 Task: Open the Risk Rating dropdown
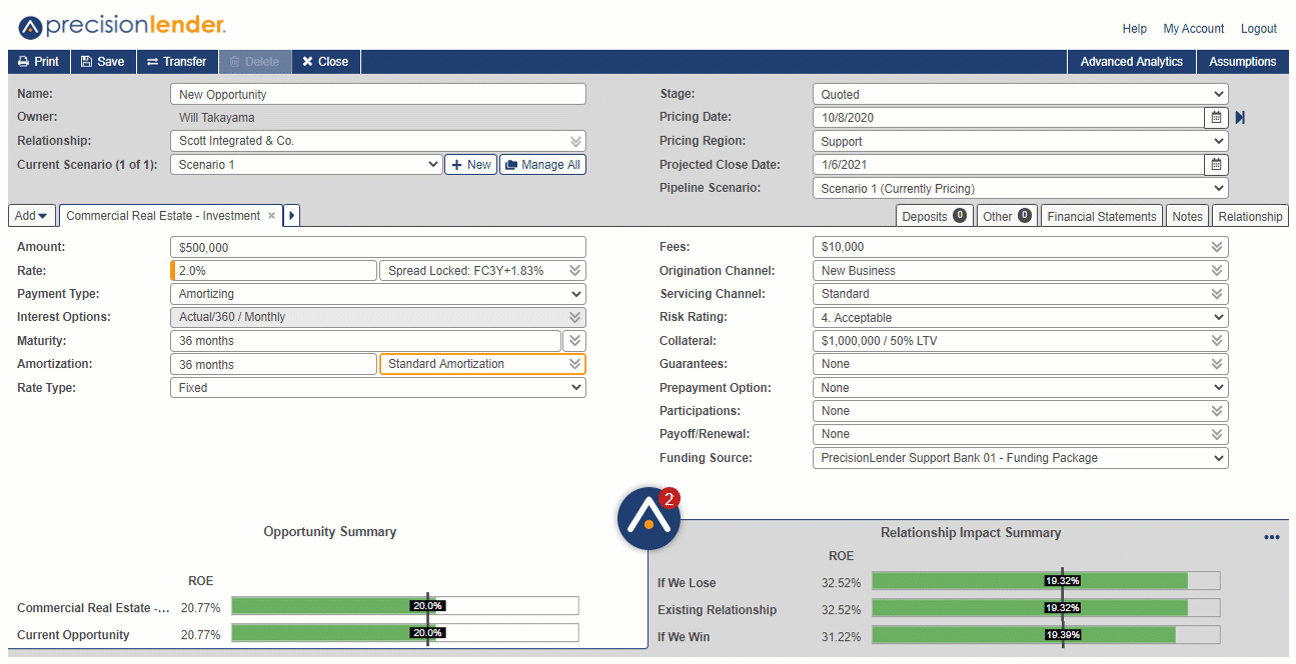pos(1020,318)
